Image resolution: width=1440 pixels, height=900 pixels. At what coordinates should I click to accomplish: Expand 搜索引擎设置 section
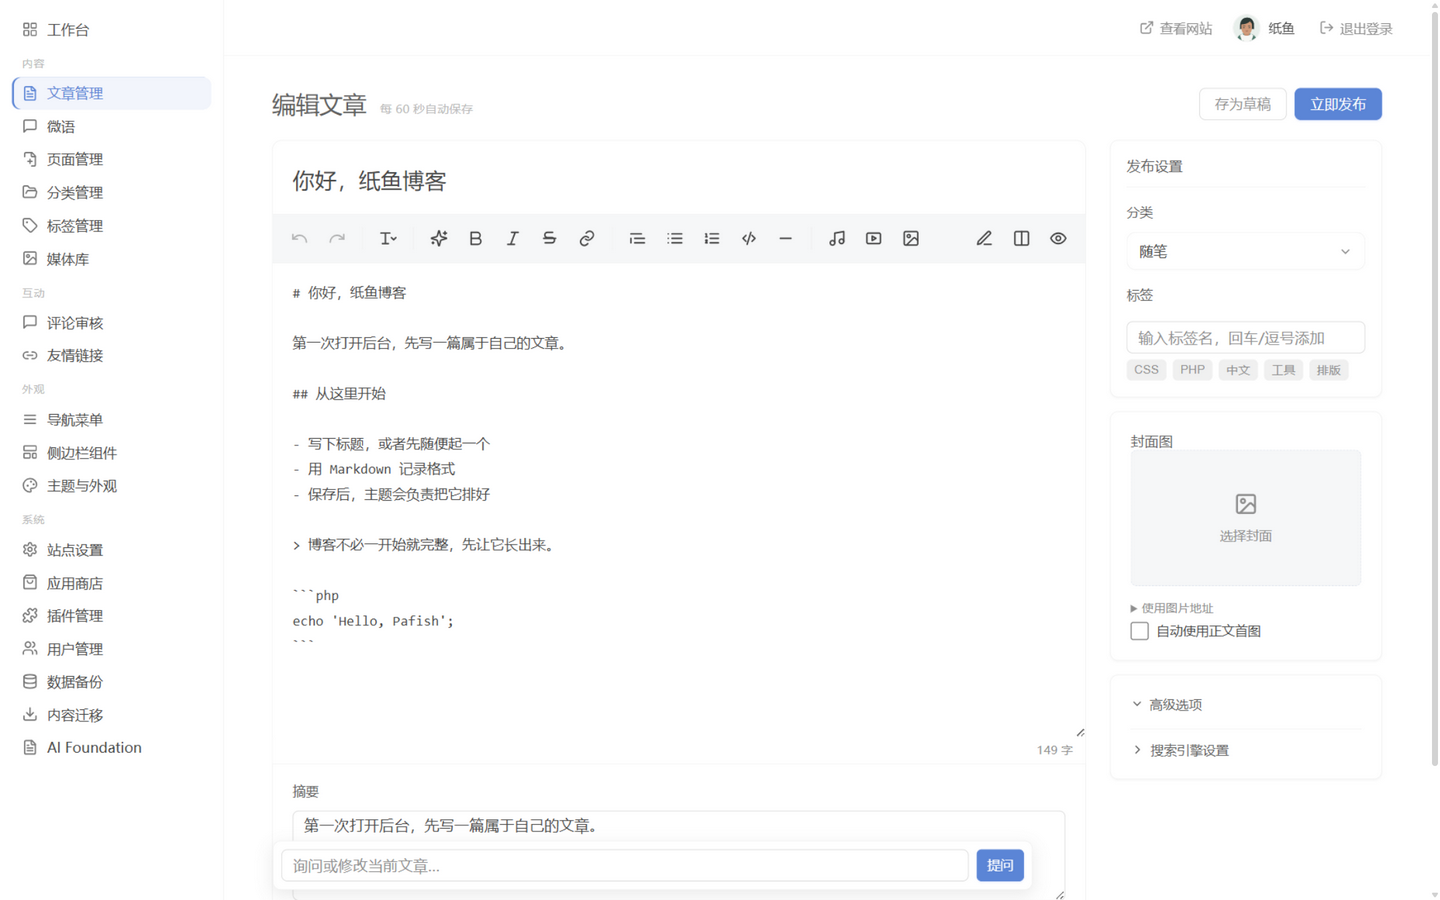tap(1180, 750)
